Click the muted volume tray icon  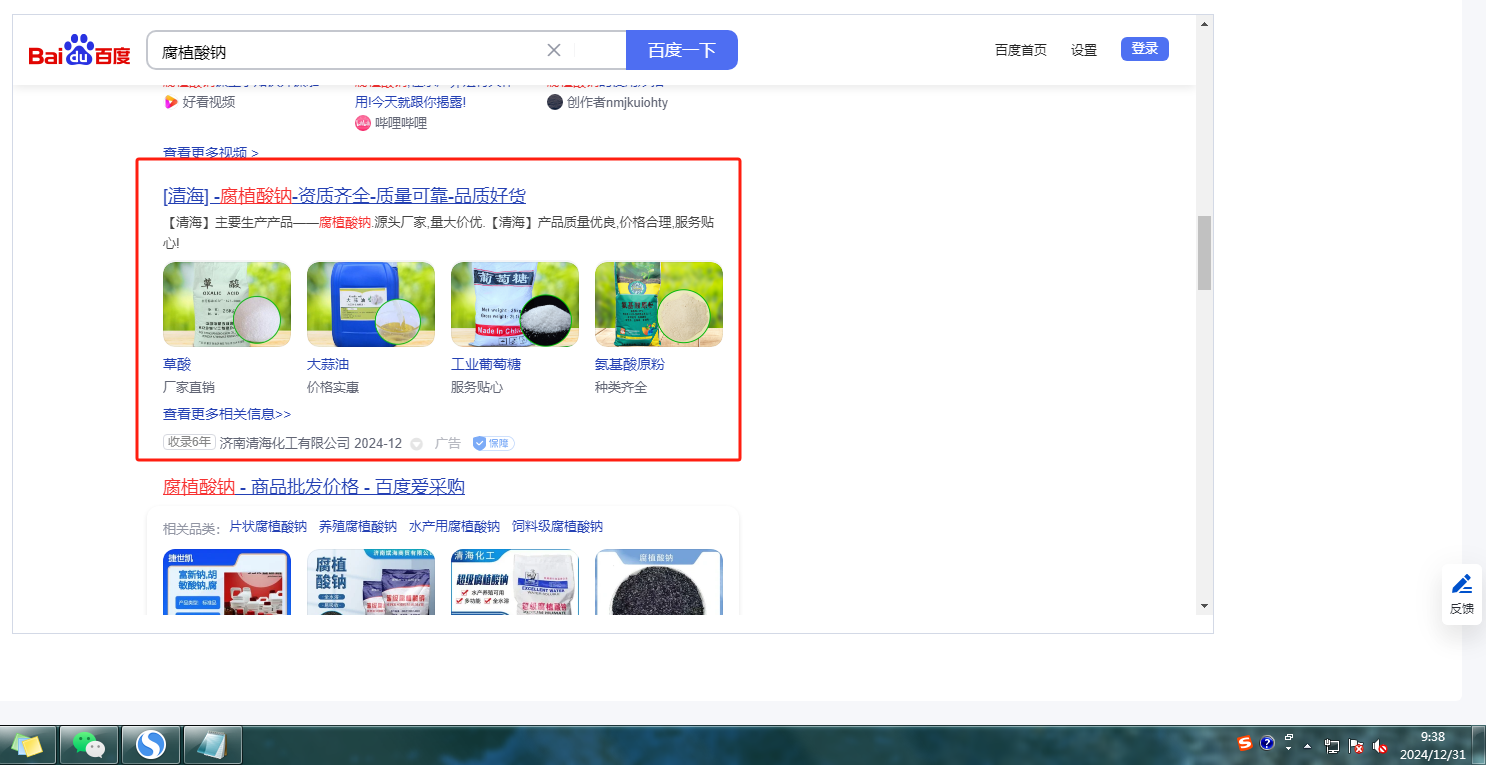point(1381,745)
